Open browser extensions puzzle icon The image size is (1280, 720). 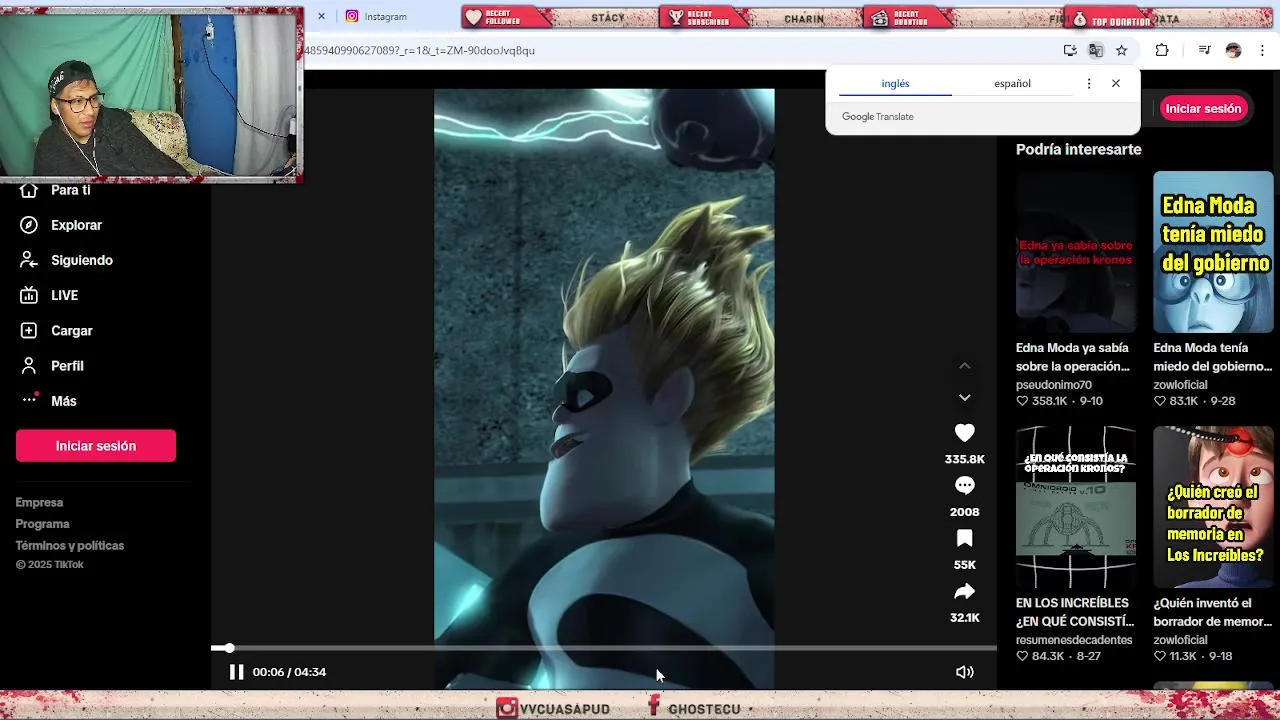point(1162,50)
